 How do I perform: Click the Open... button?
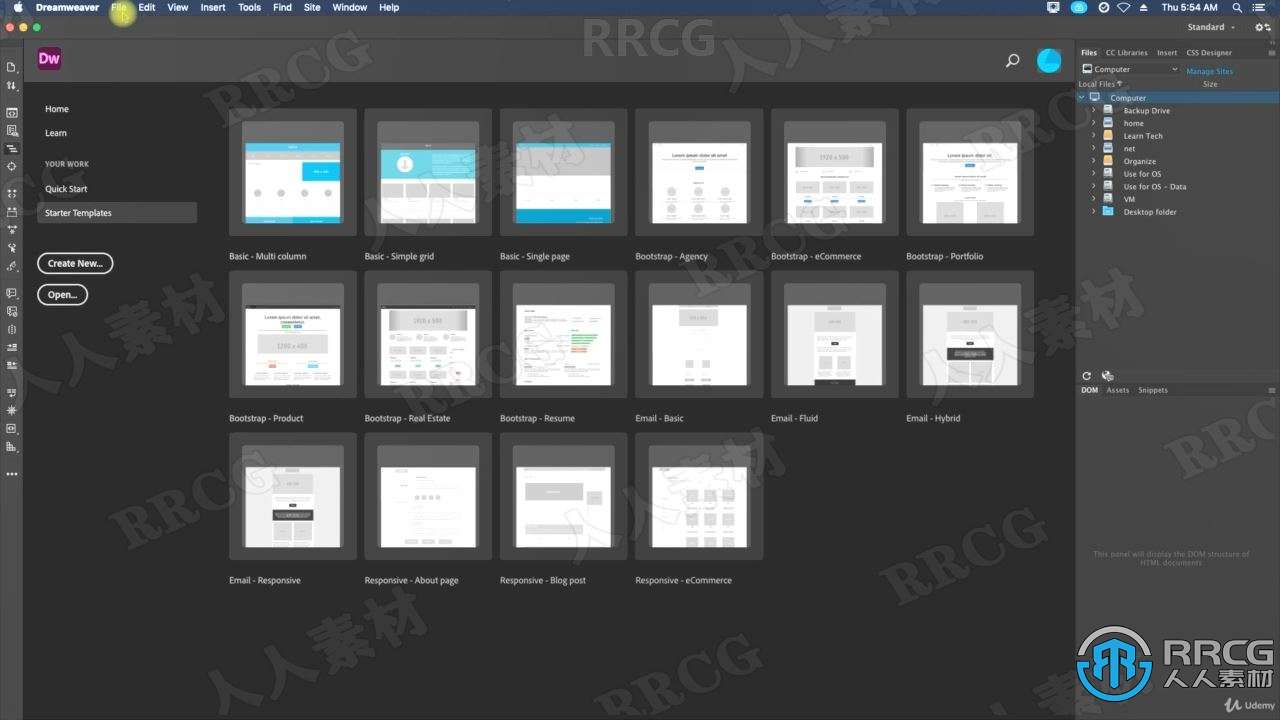[62, 295]
